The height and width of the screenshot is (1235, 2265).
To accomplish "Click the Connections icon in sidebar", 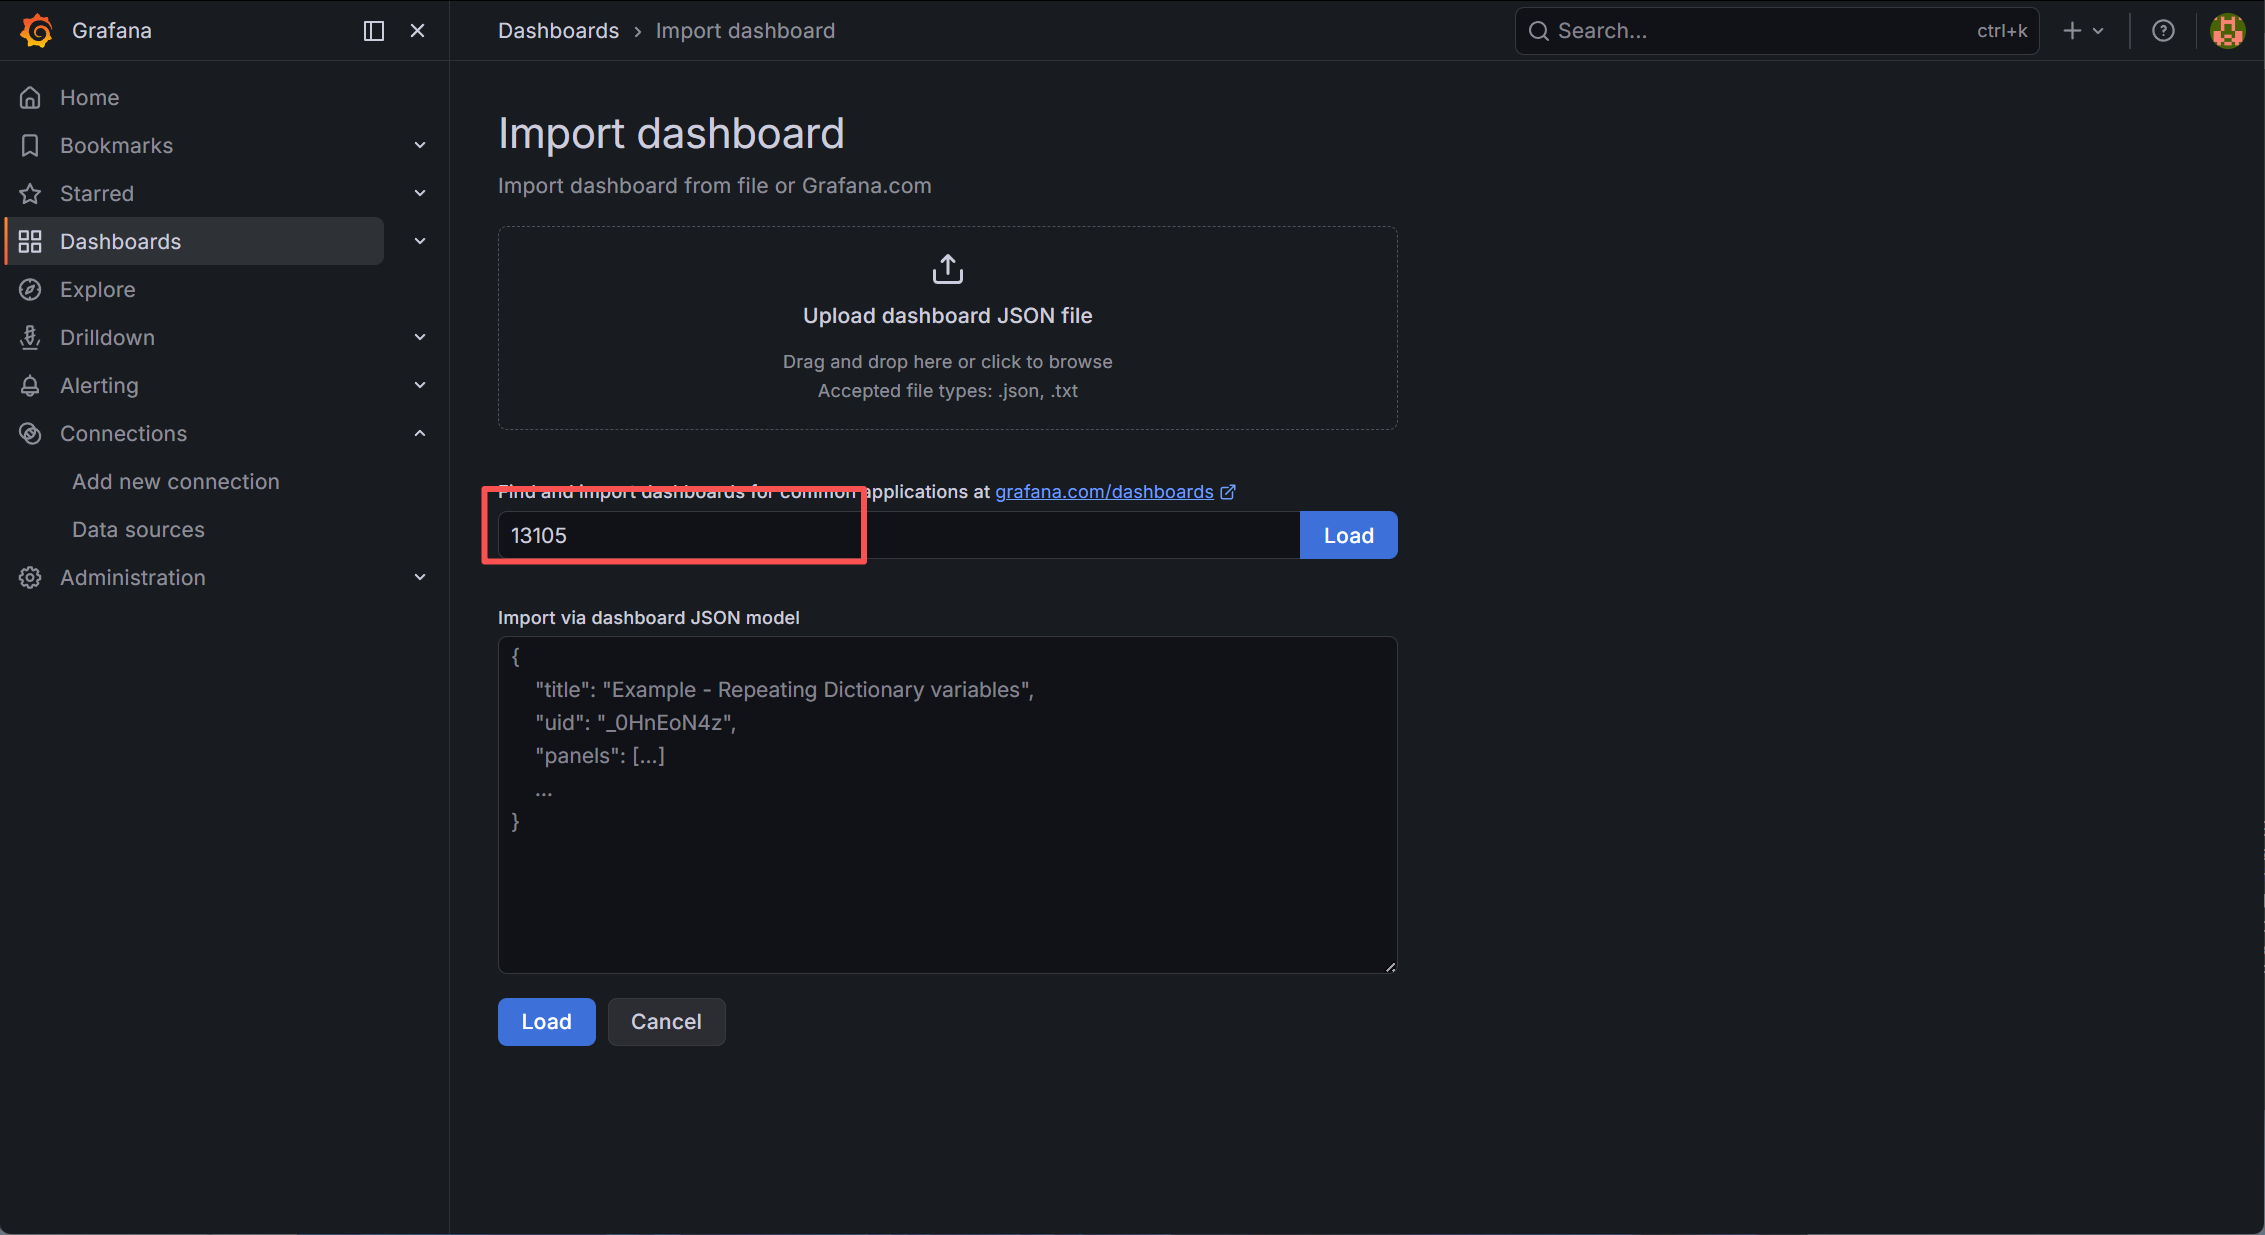I will pyautogui.click(x=30, y=434).
